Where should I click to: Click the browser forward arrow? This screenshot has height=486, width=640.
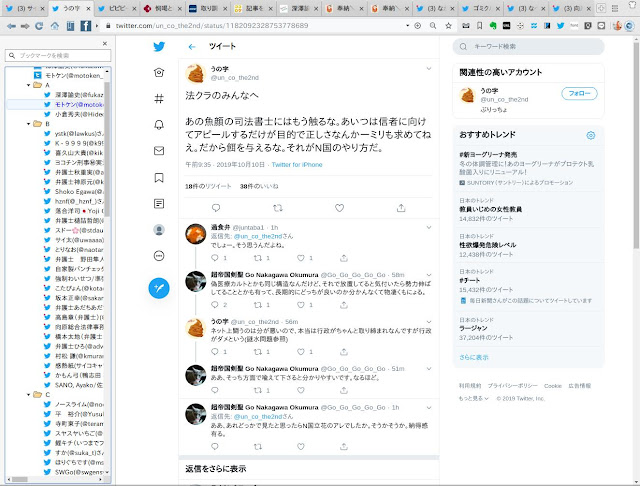(25, 26)
